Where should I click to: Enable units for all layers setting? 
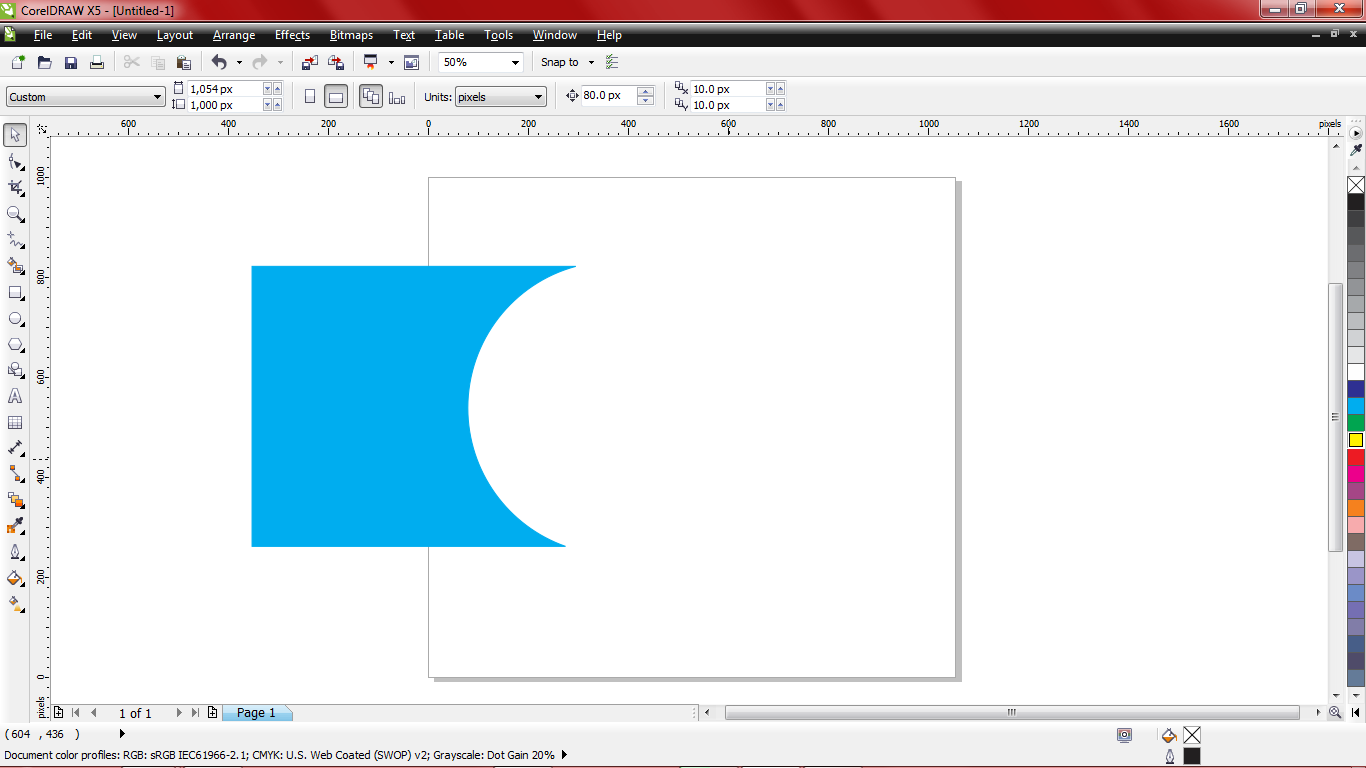tap(371, 96)
